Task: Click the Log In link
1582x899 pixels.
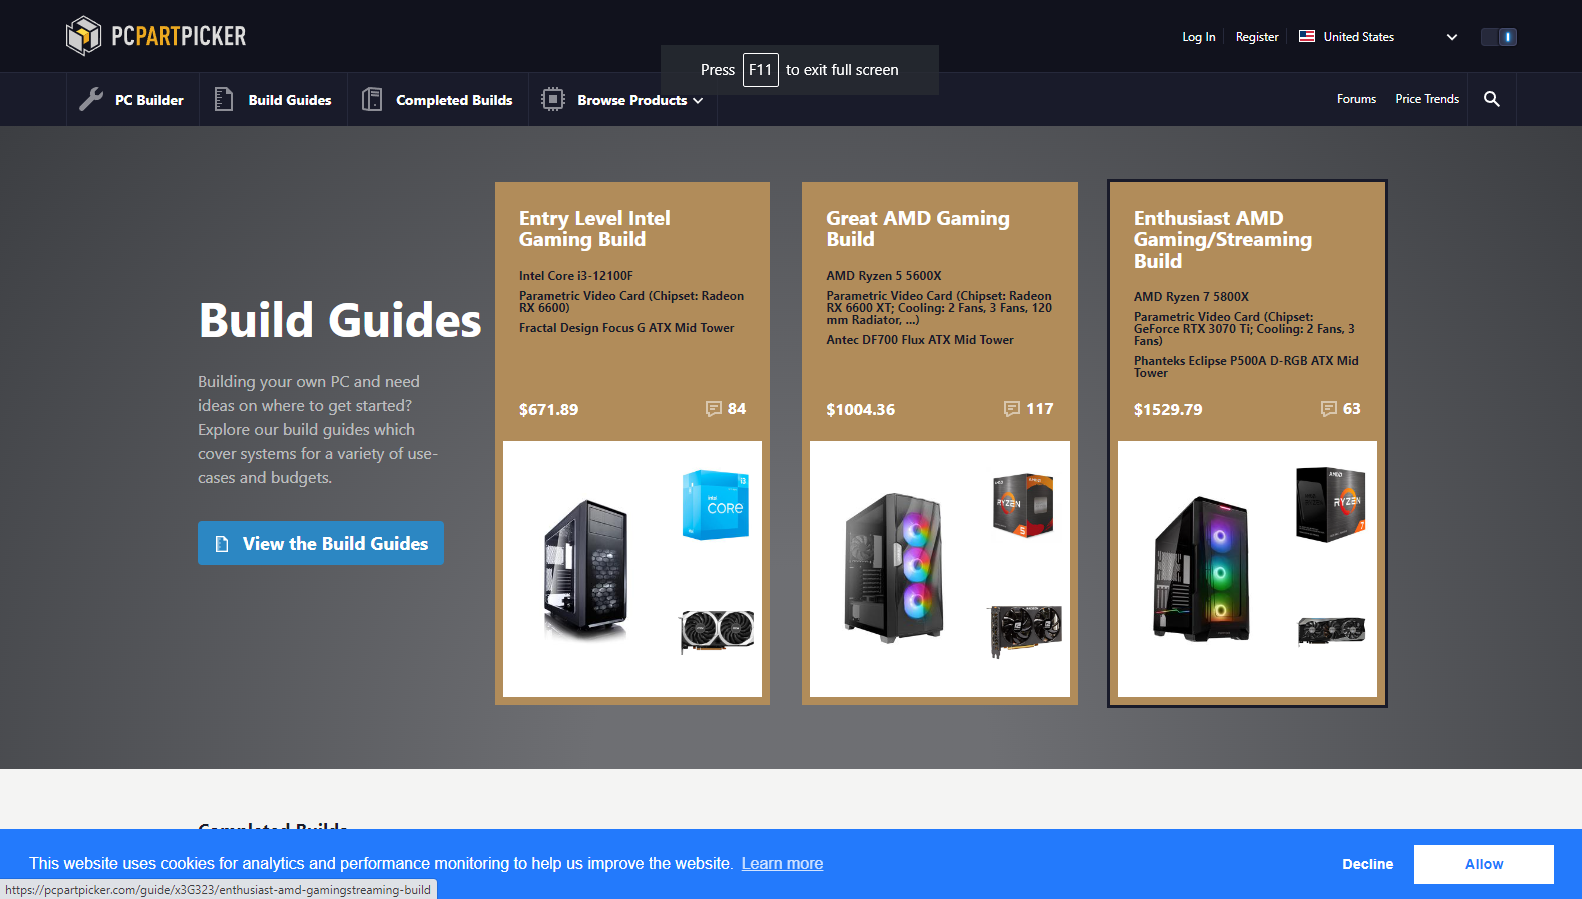Action: [1199, 37]
